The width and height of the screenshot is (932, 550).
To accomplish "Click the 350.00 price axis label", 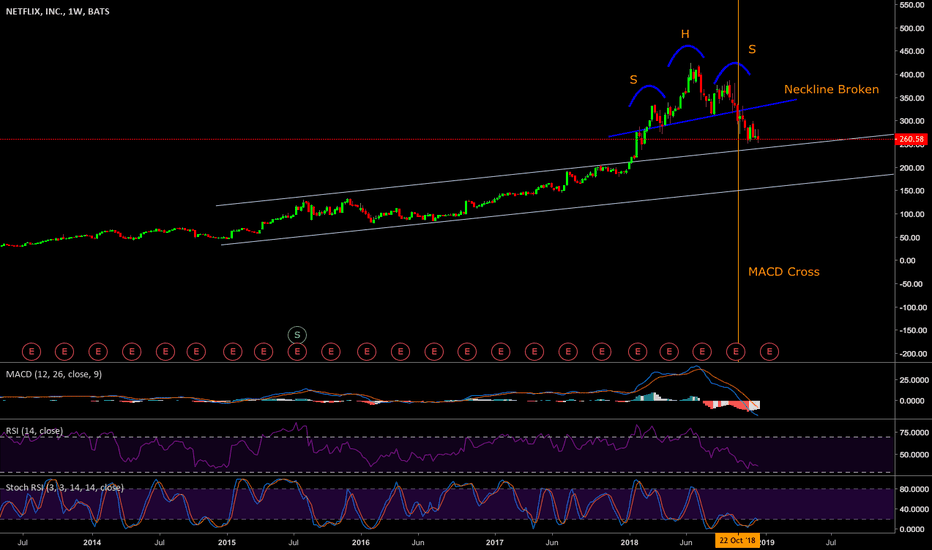I will tap(912, 98).
